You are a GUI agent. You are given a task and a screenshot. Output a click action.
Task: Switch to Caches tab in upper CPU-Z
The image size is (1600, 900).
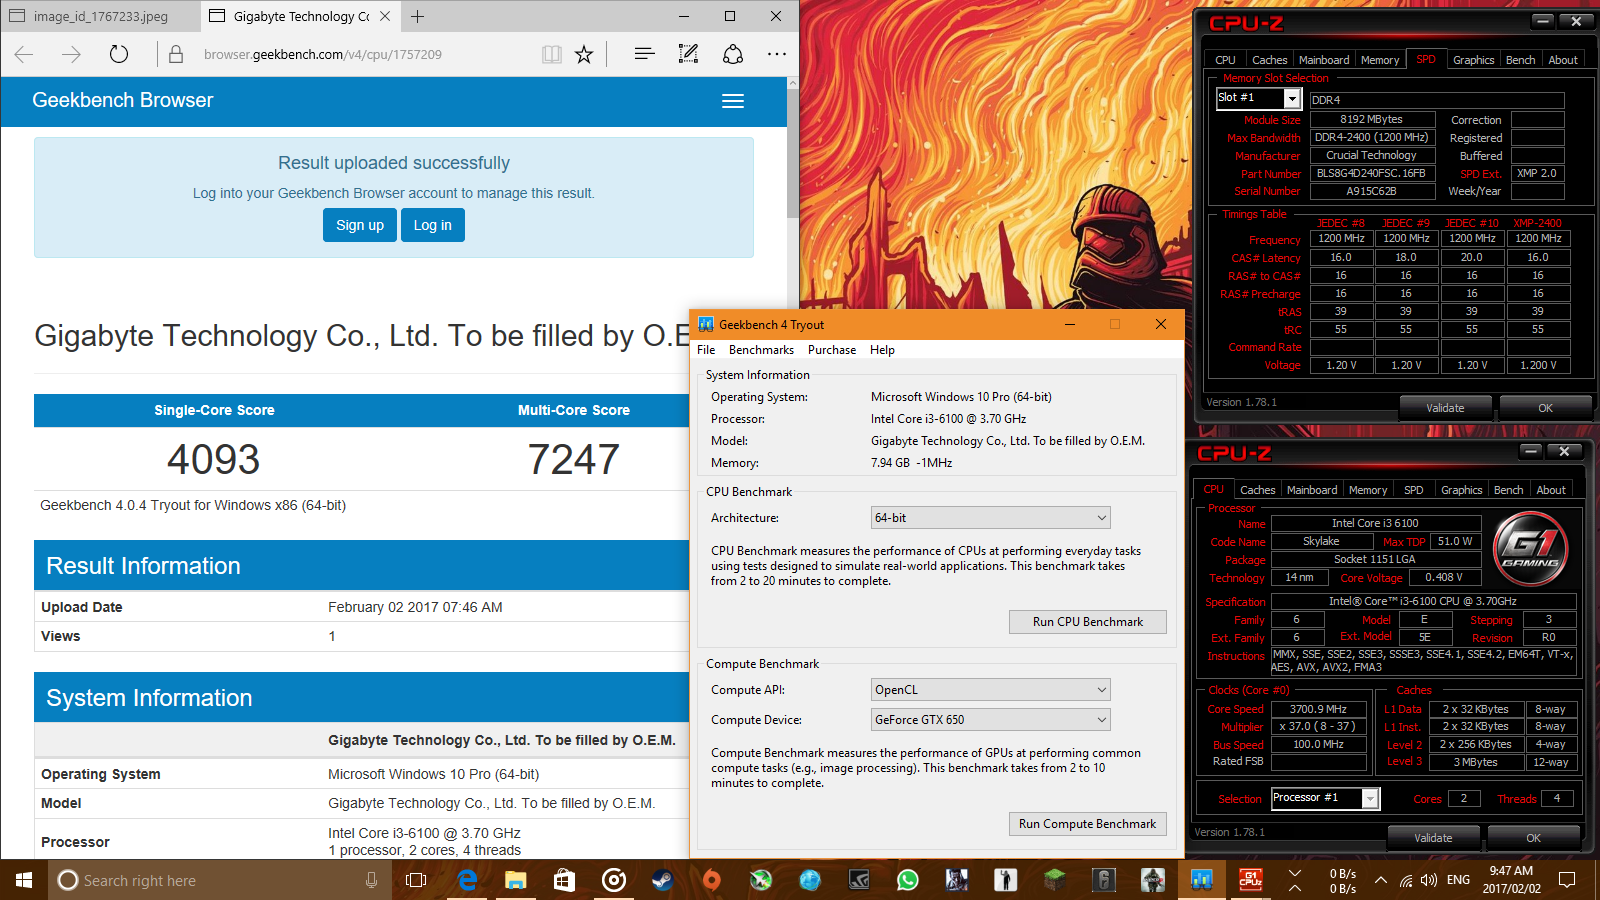click(x=1269, y=60)
